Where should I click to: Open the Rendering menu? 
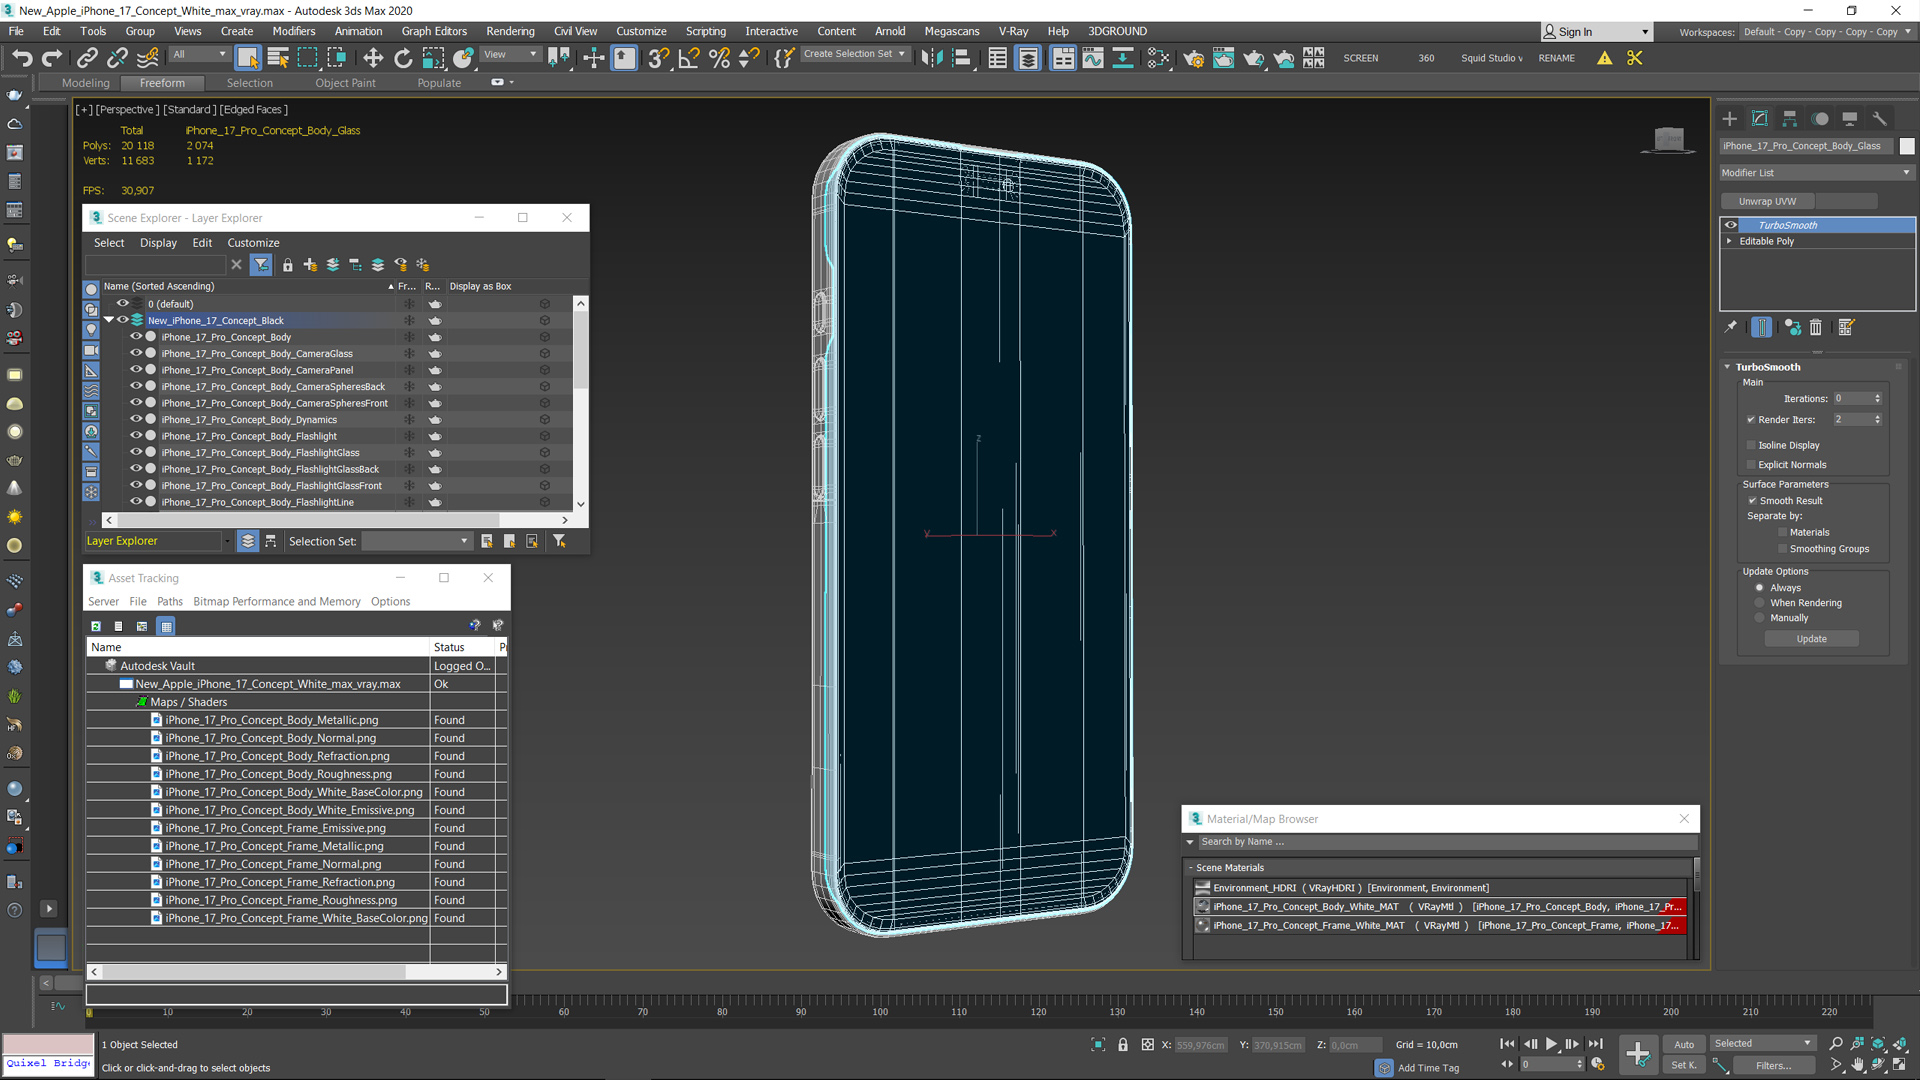click(x=510, y=32)
